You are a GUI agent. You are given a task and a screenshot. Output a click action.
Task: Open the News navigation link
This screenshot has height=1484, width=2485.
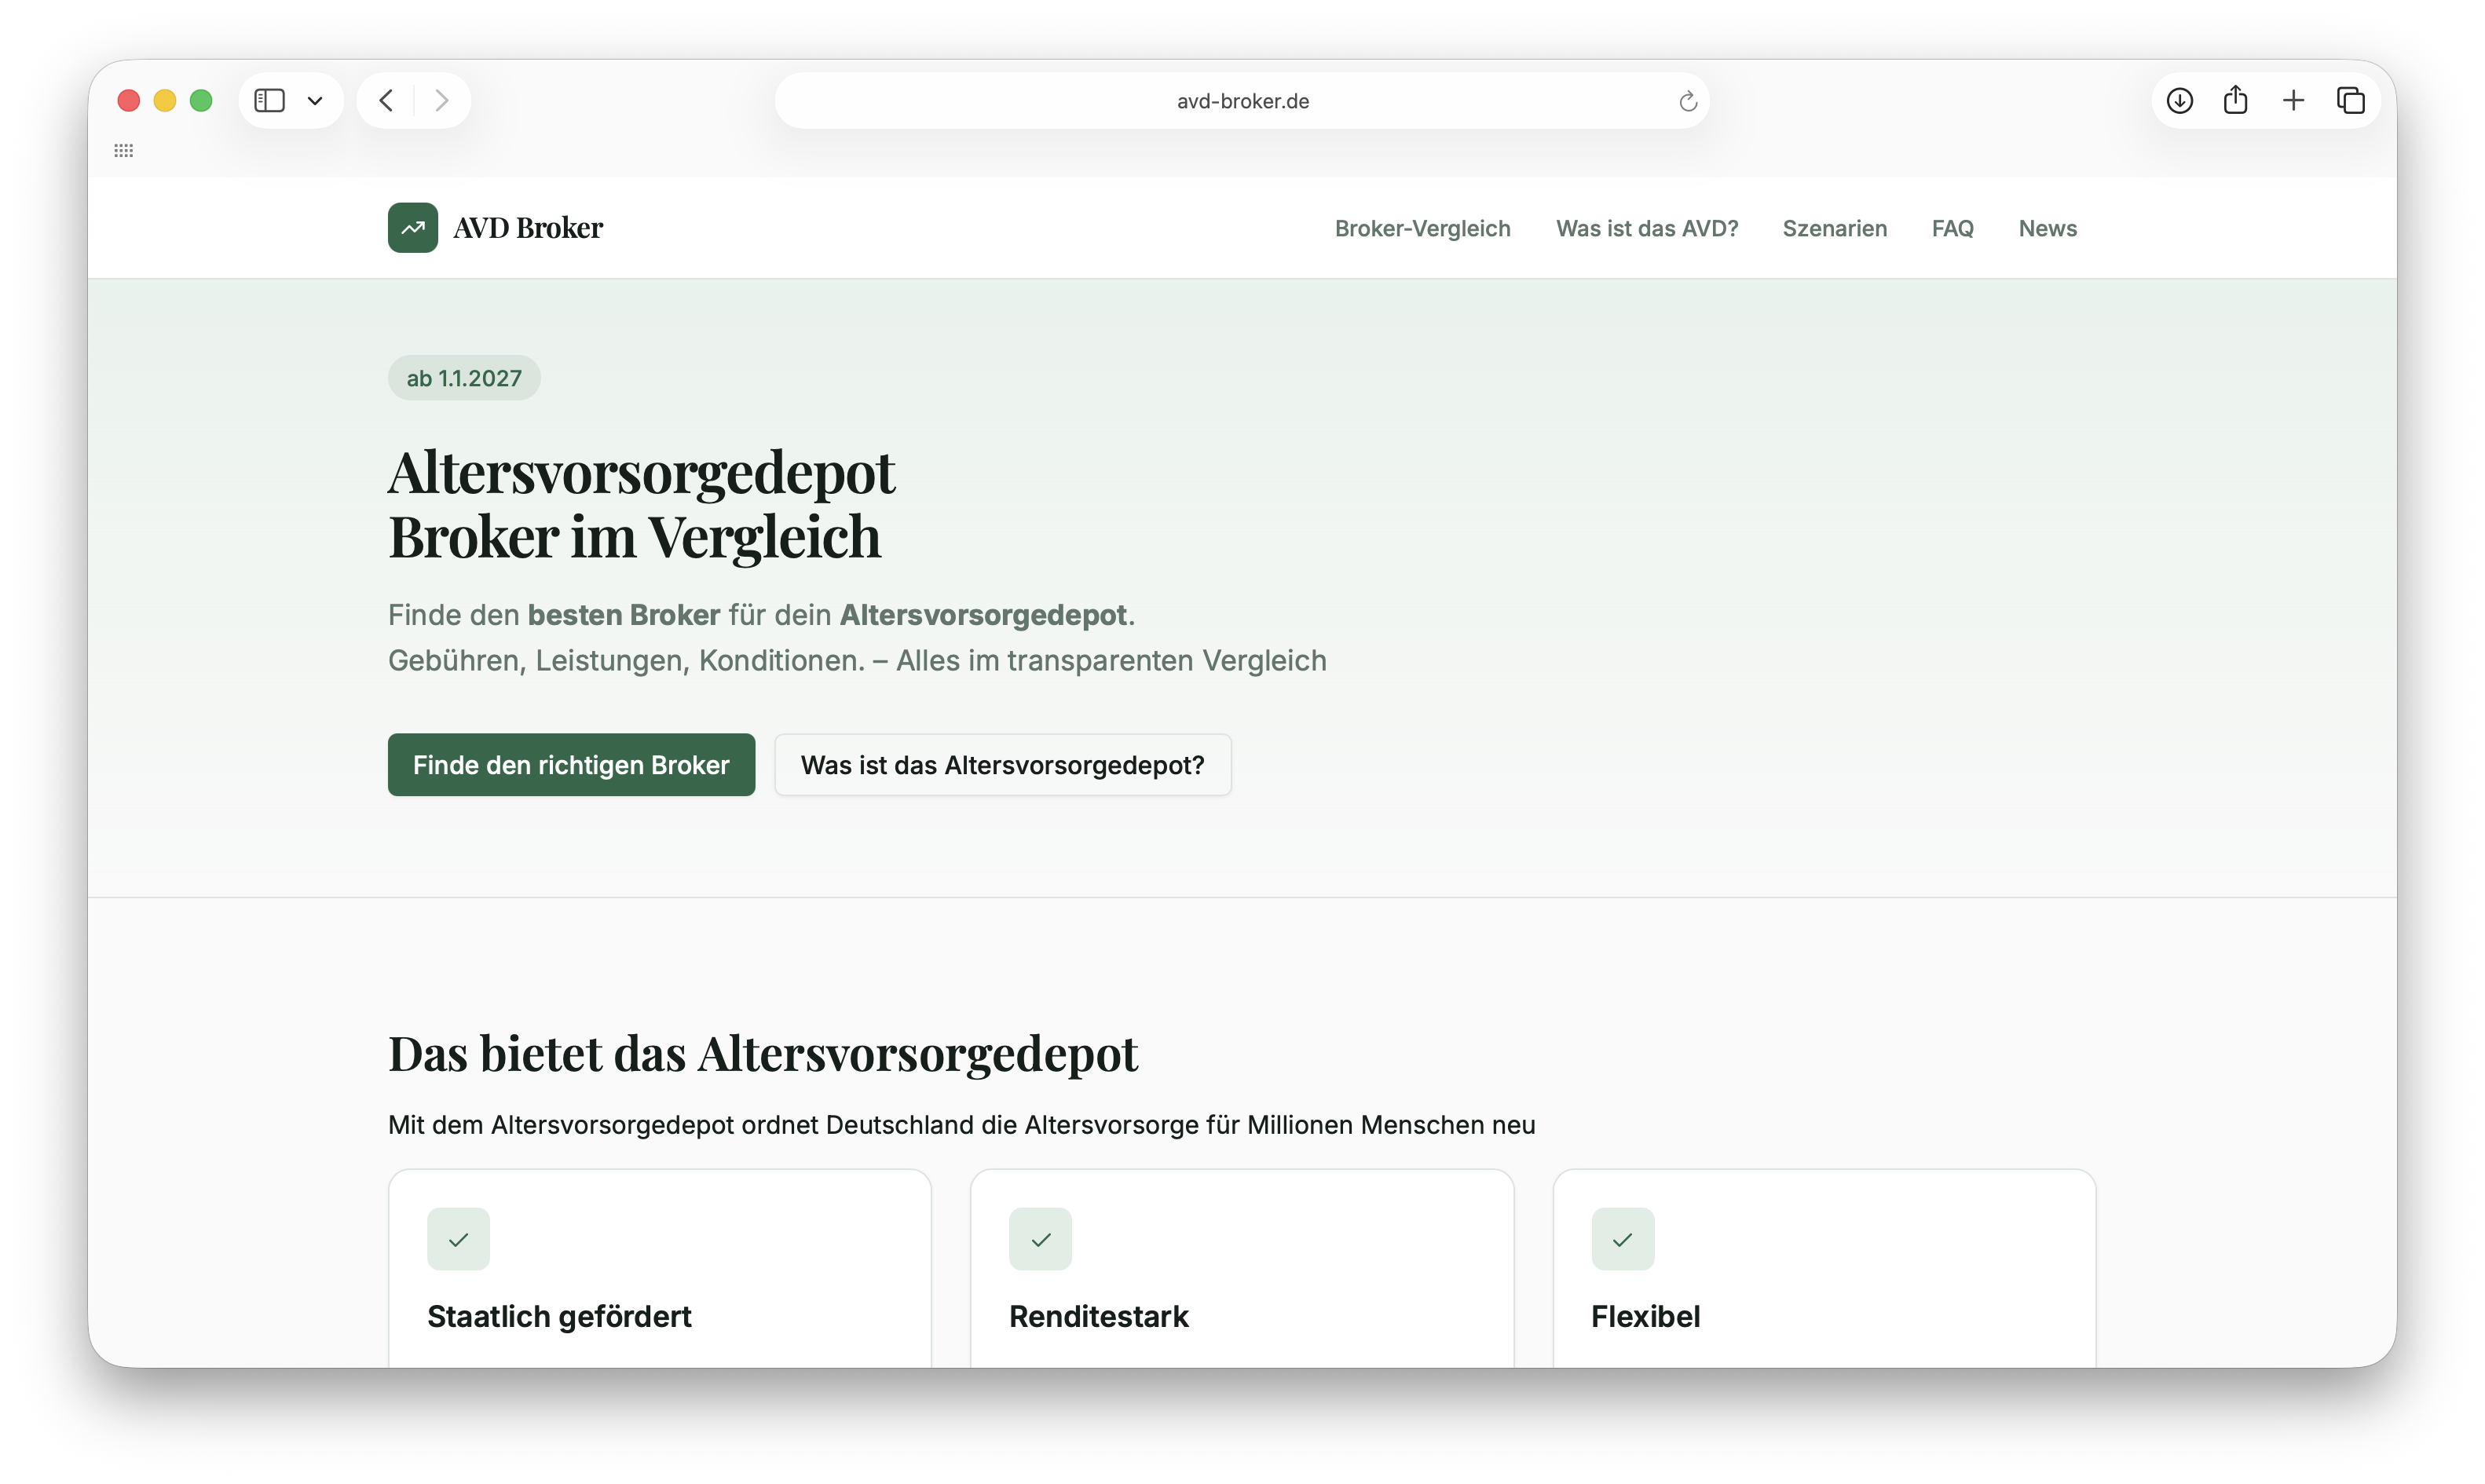pyautogui.click(x=2047, y=229)
